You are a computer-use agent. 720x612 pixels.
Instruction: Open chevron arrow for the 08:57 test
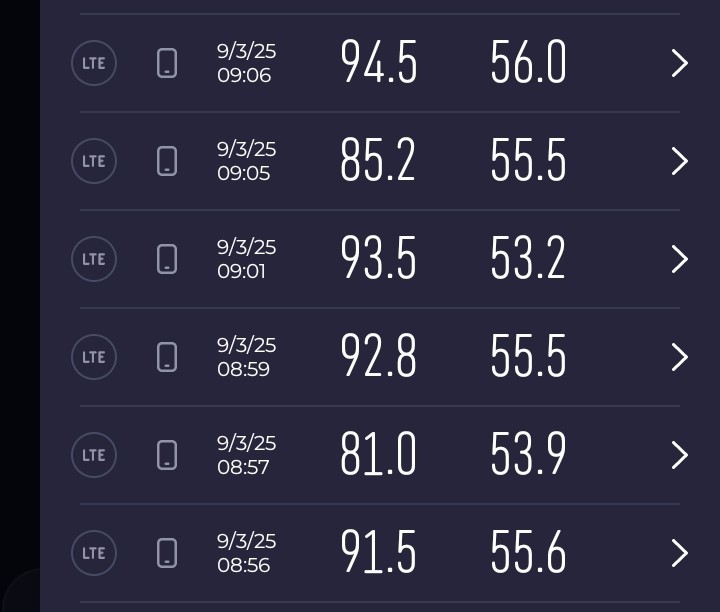[x=680, y=455]
